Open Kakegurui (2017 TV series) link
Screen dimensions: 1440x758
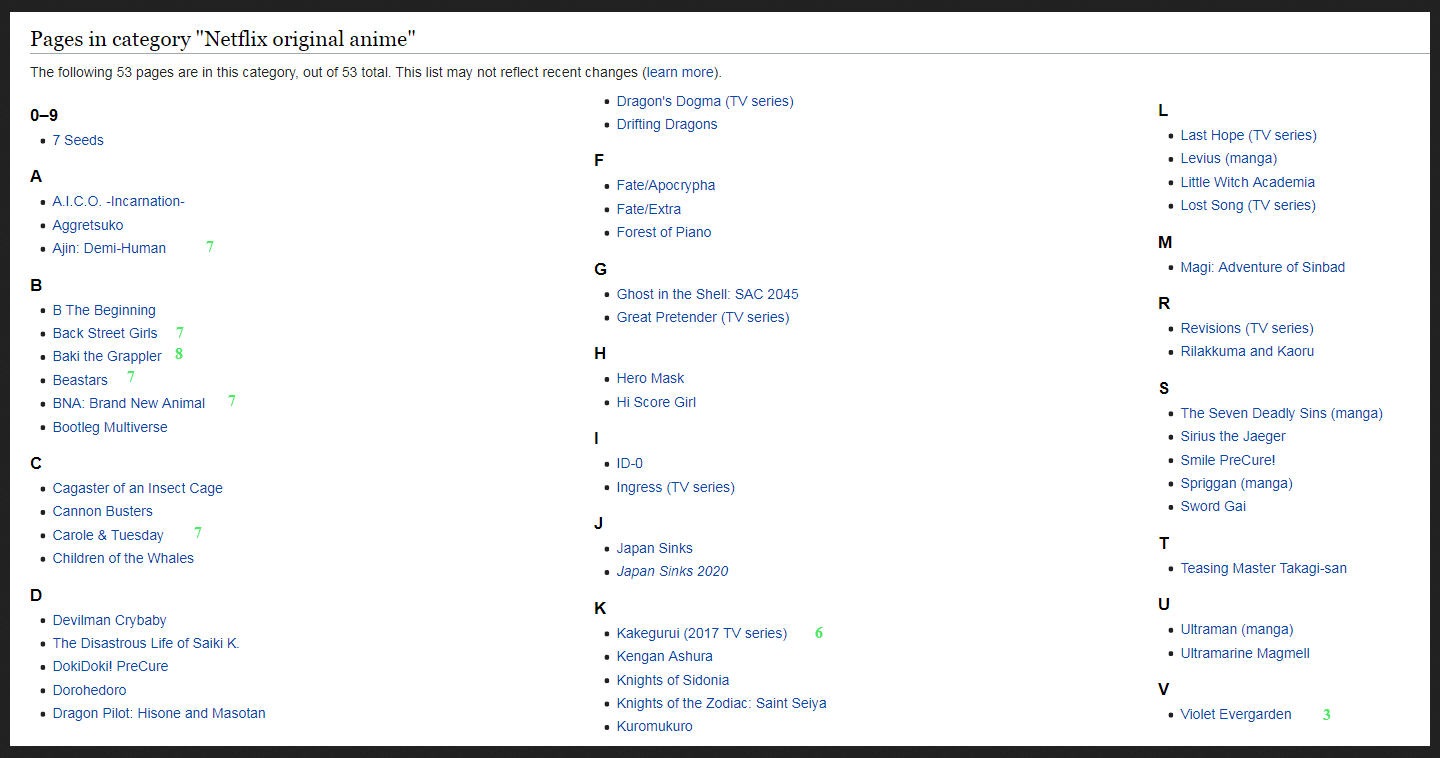(x=702, y=633)
